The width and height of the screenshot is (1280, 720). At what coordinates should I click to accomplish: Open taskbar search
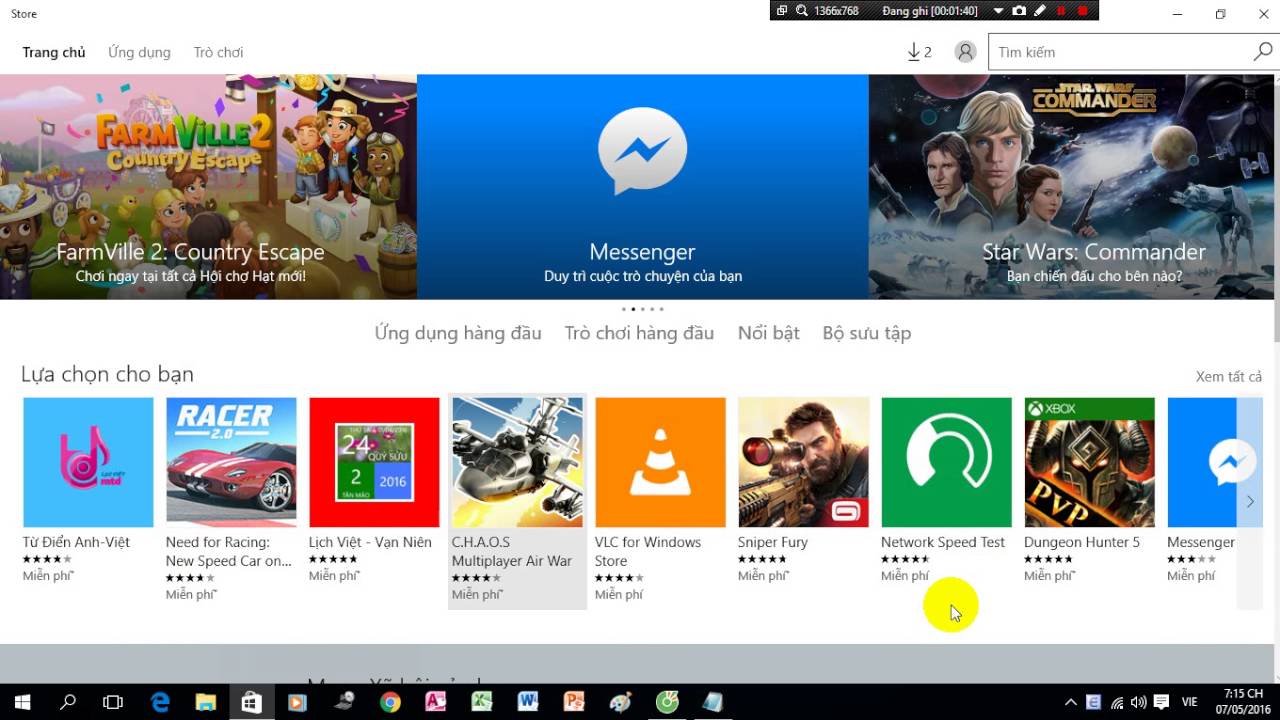pos(68,702)
